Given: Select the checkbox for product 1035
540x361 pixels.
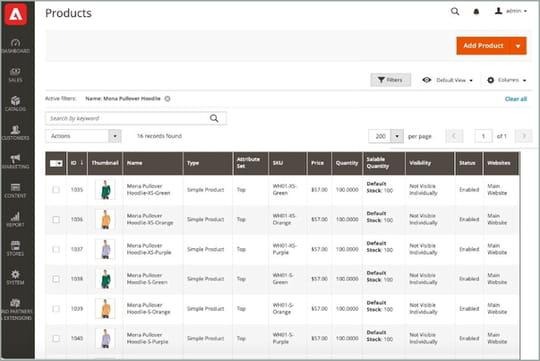Looking at the screenshot, I should (x=56, y=189).
